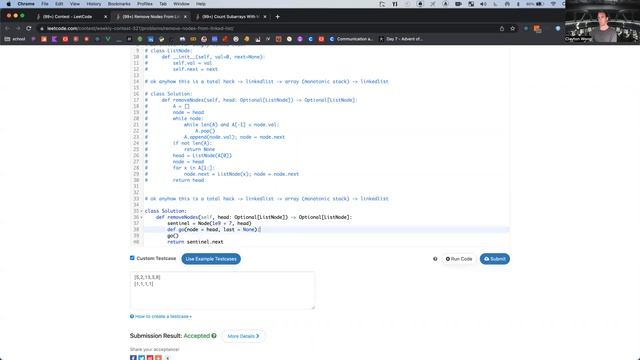
Task: Click the 'go()' line in editor
Action: (x=173, y=236)
